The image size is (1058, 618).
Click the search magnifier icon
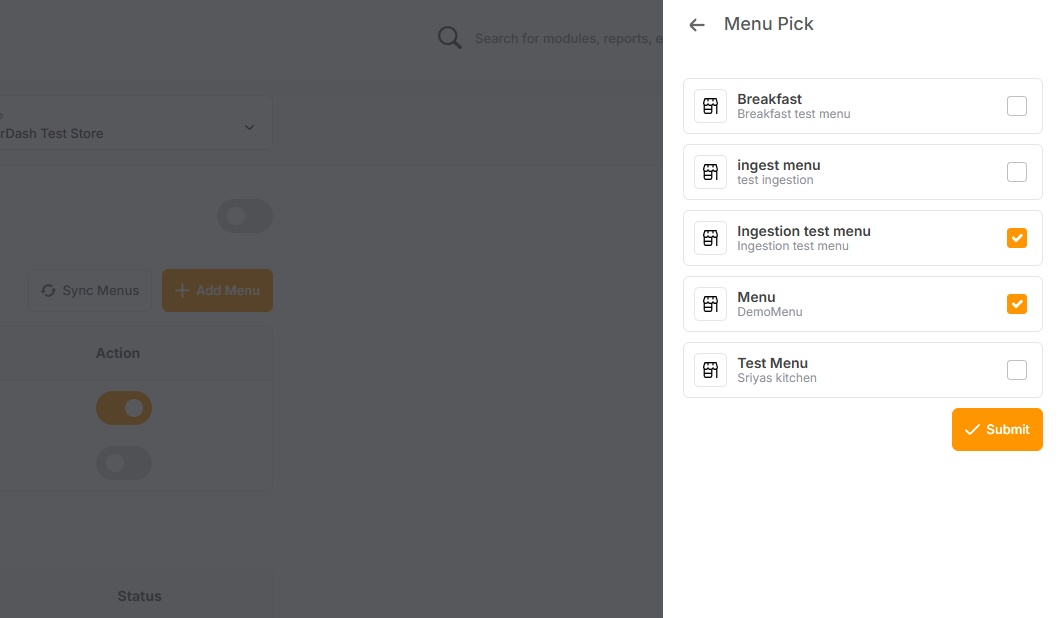pyautogui.click(x=450, y=38)
